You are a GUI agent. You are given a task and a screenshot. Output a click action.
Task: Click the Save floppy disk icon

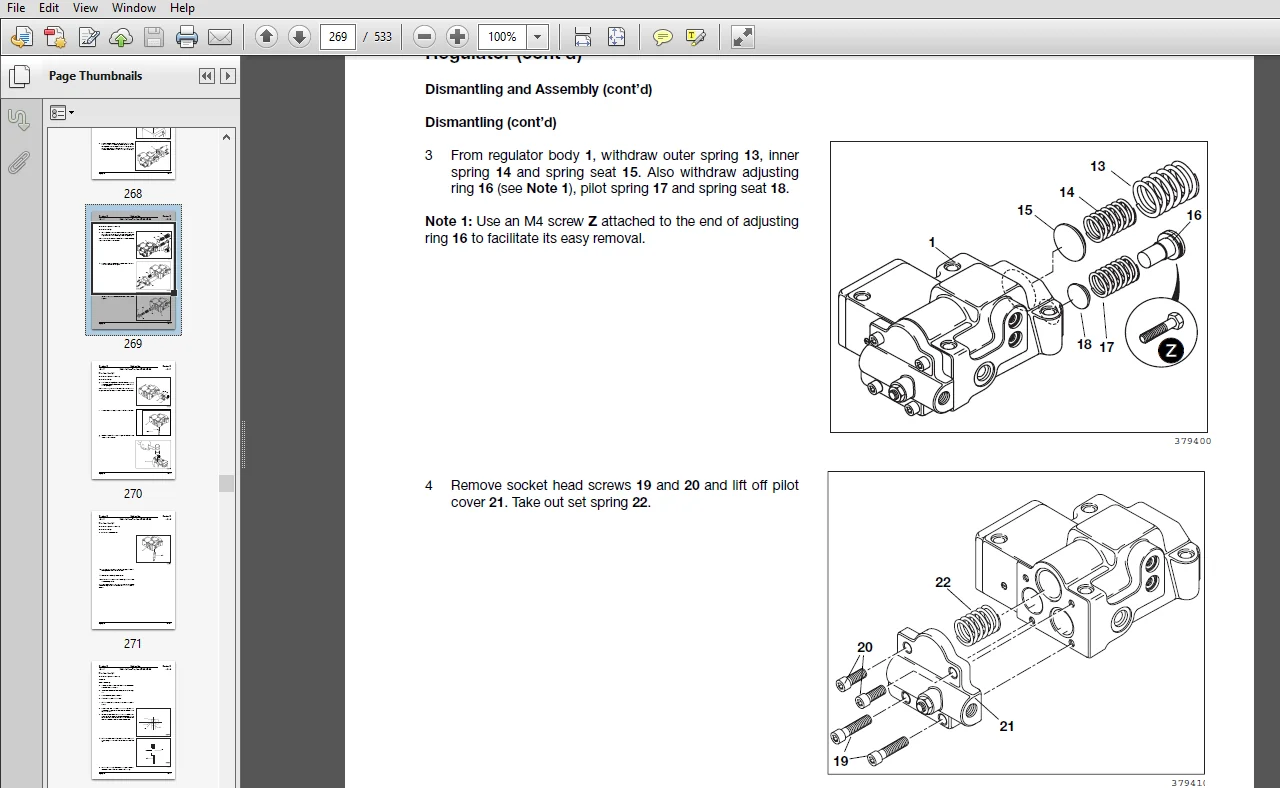[154, 37]
